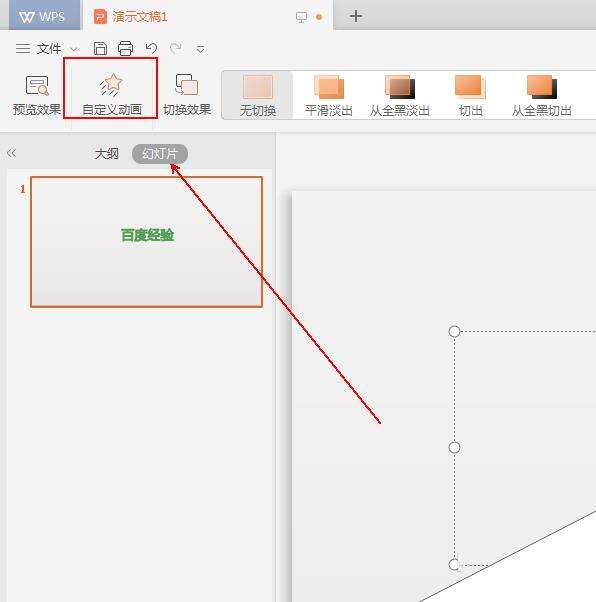Open quick access toolbar customization dropdown
596x602 pixels.
(200, 49)
